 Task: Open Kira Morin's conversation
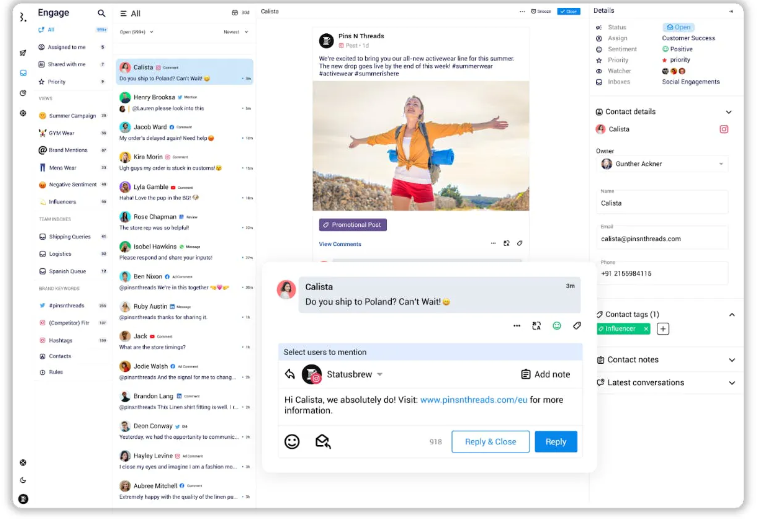click(x=185, y=162)
